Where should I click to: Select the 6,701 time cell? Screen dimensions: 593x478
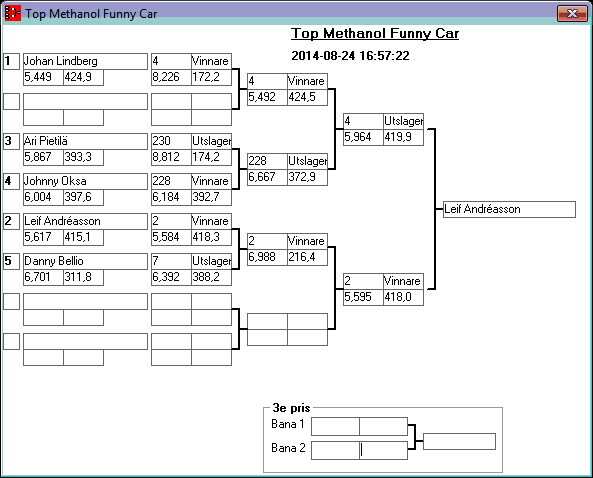(43, 277)
